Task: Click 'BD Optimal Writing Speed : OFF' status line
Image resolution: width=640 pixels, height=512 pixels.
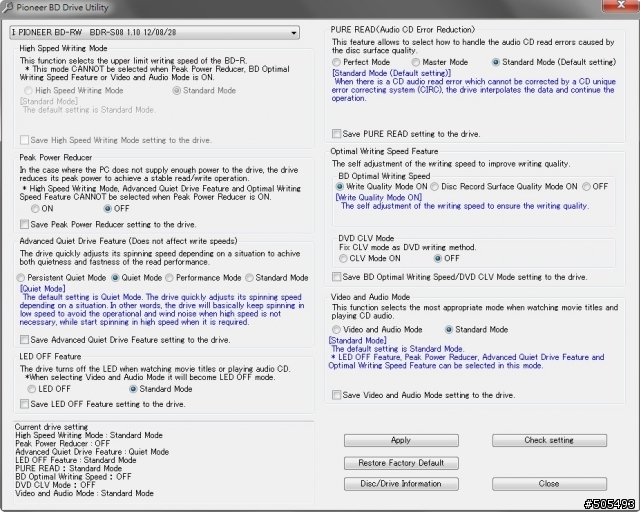Action: (73, 476)
